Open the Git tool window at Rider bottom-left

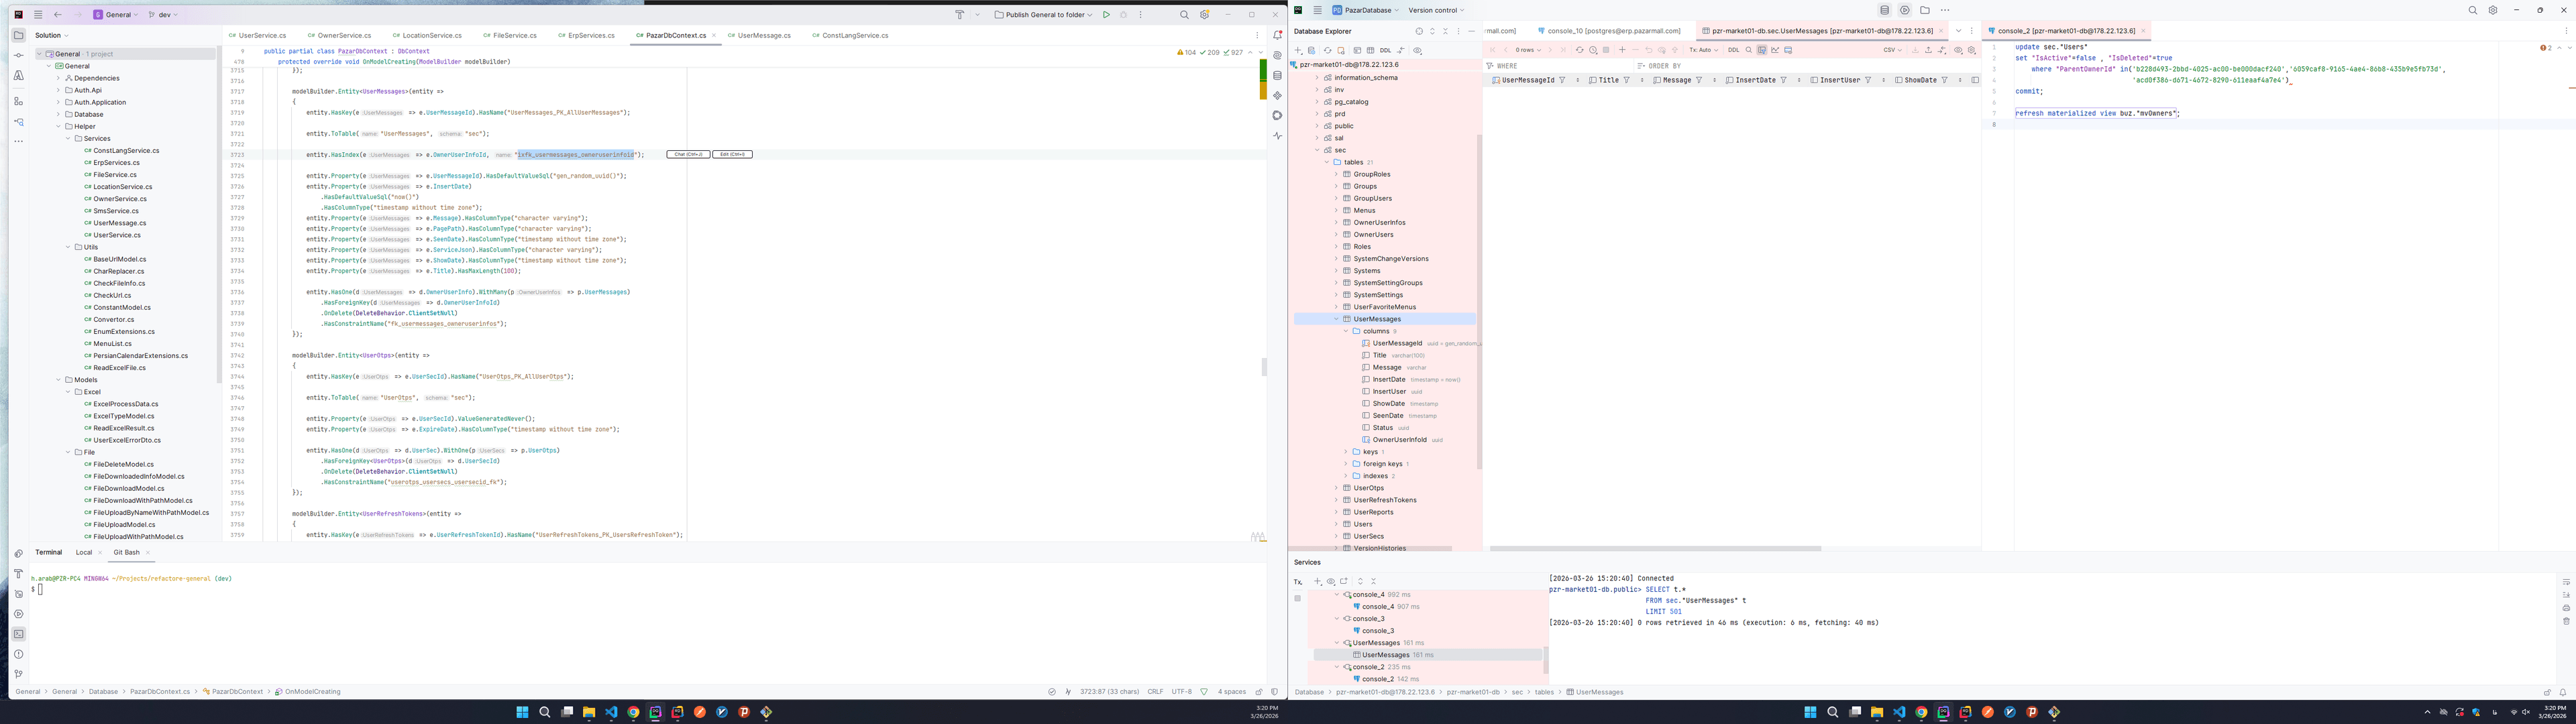pos(18,674)
